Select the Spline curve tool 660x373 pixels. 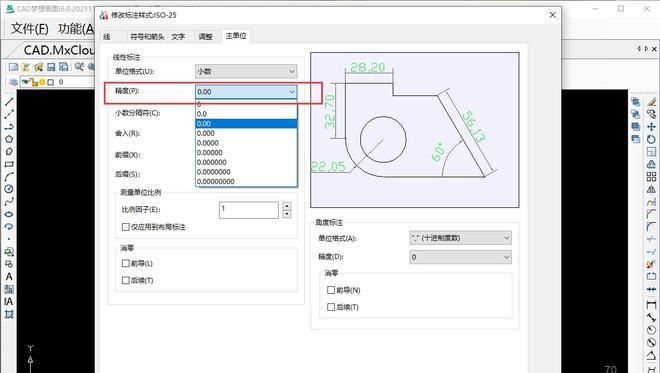coord(9,202)
